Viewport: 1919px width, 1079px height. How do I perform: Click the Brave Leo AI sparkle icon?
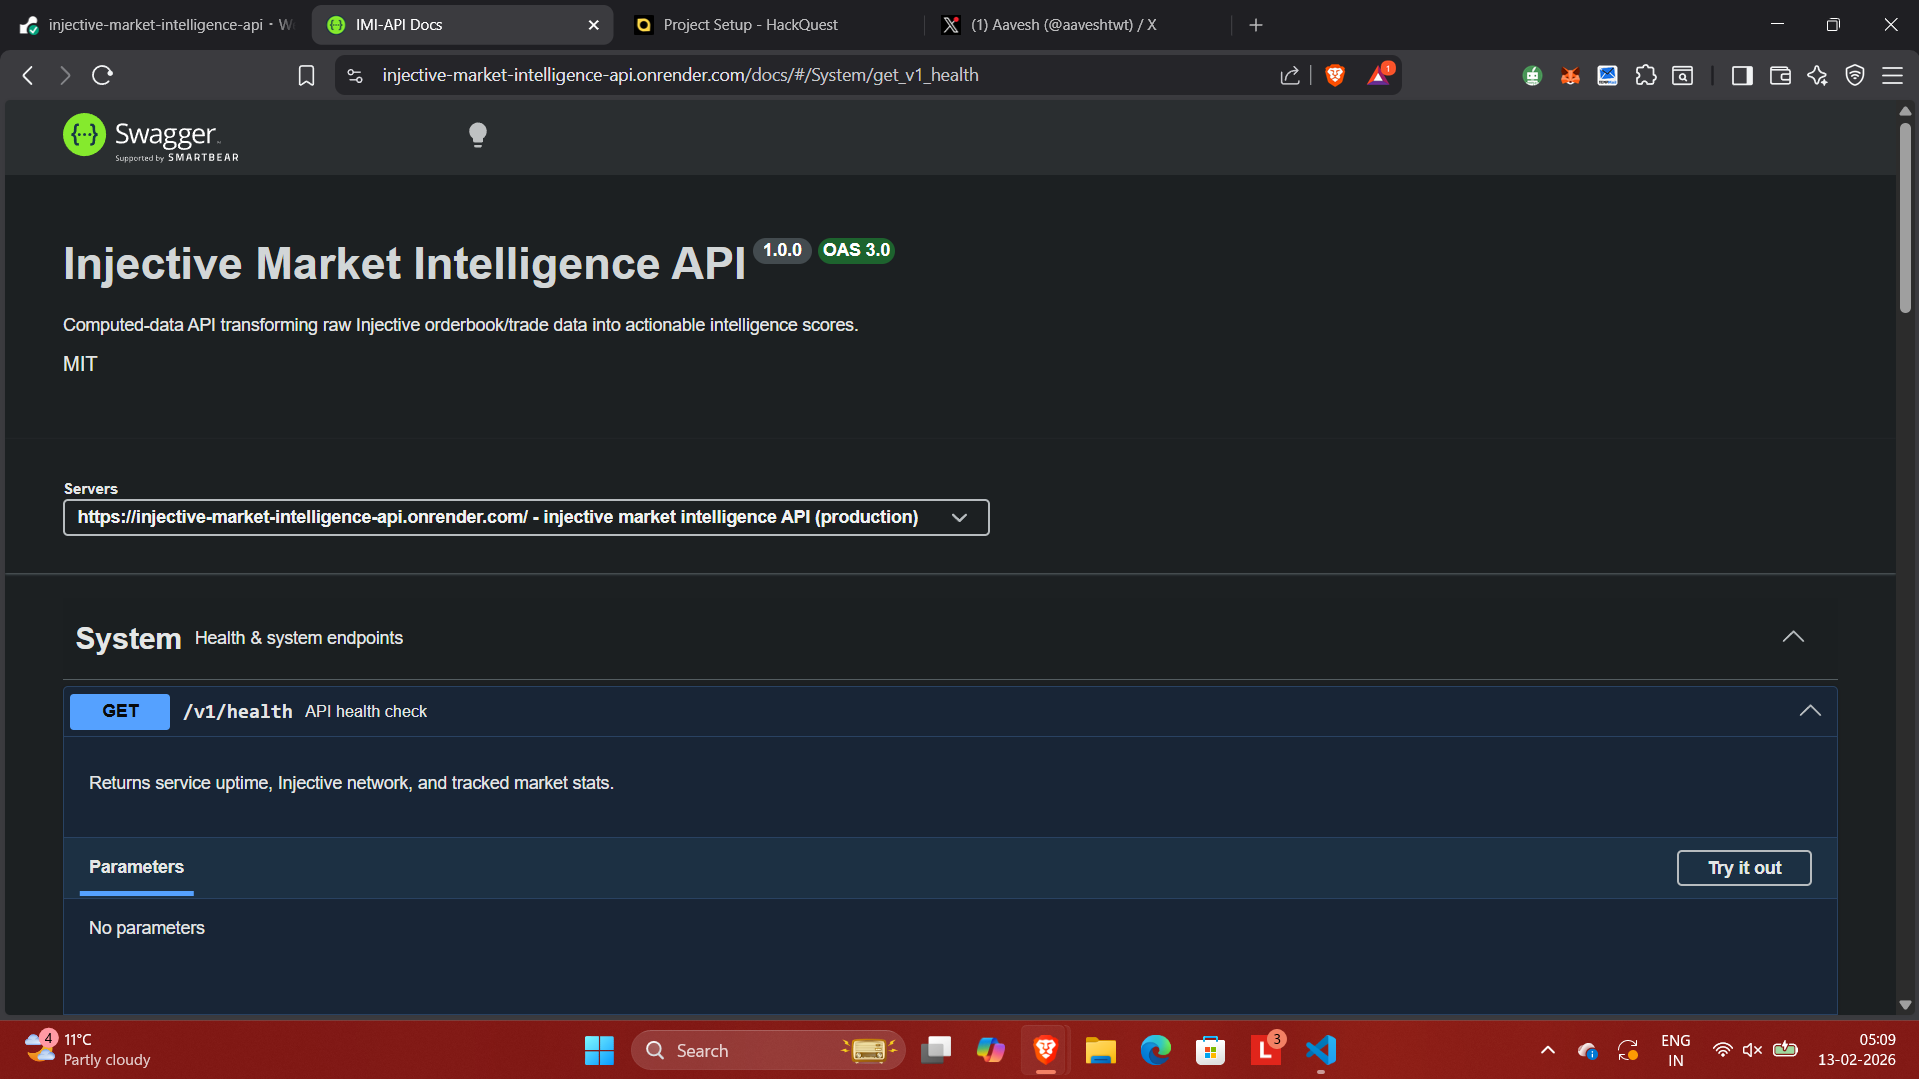pyautogui.click(x=1817, y=75)
